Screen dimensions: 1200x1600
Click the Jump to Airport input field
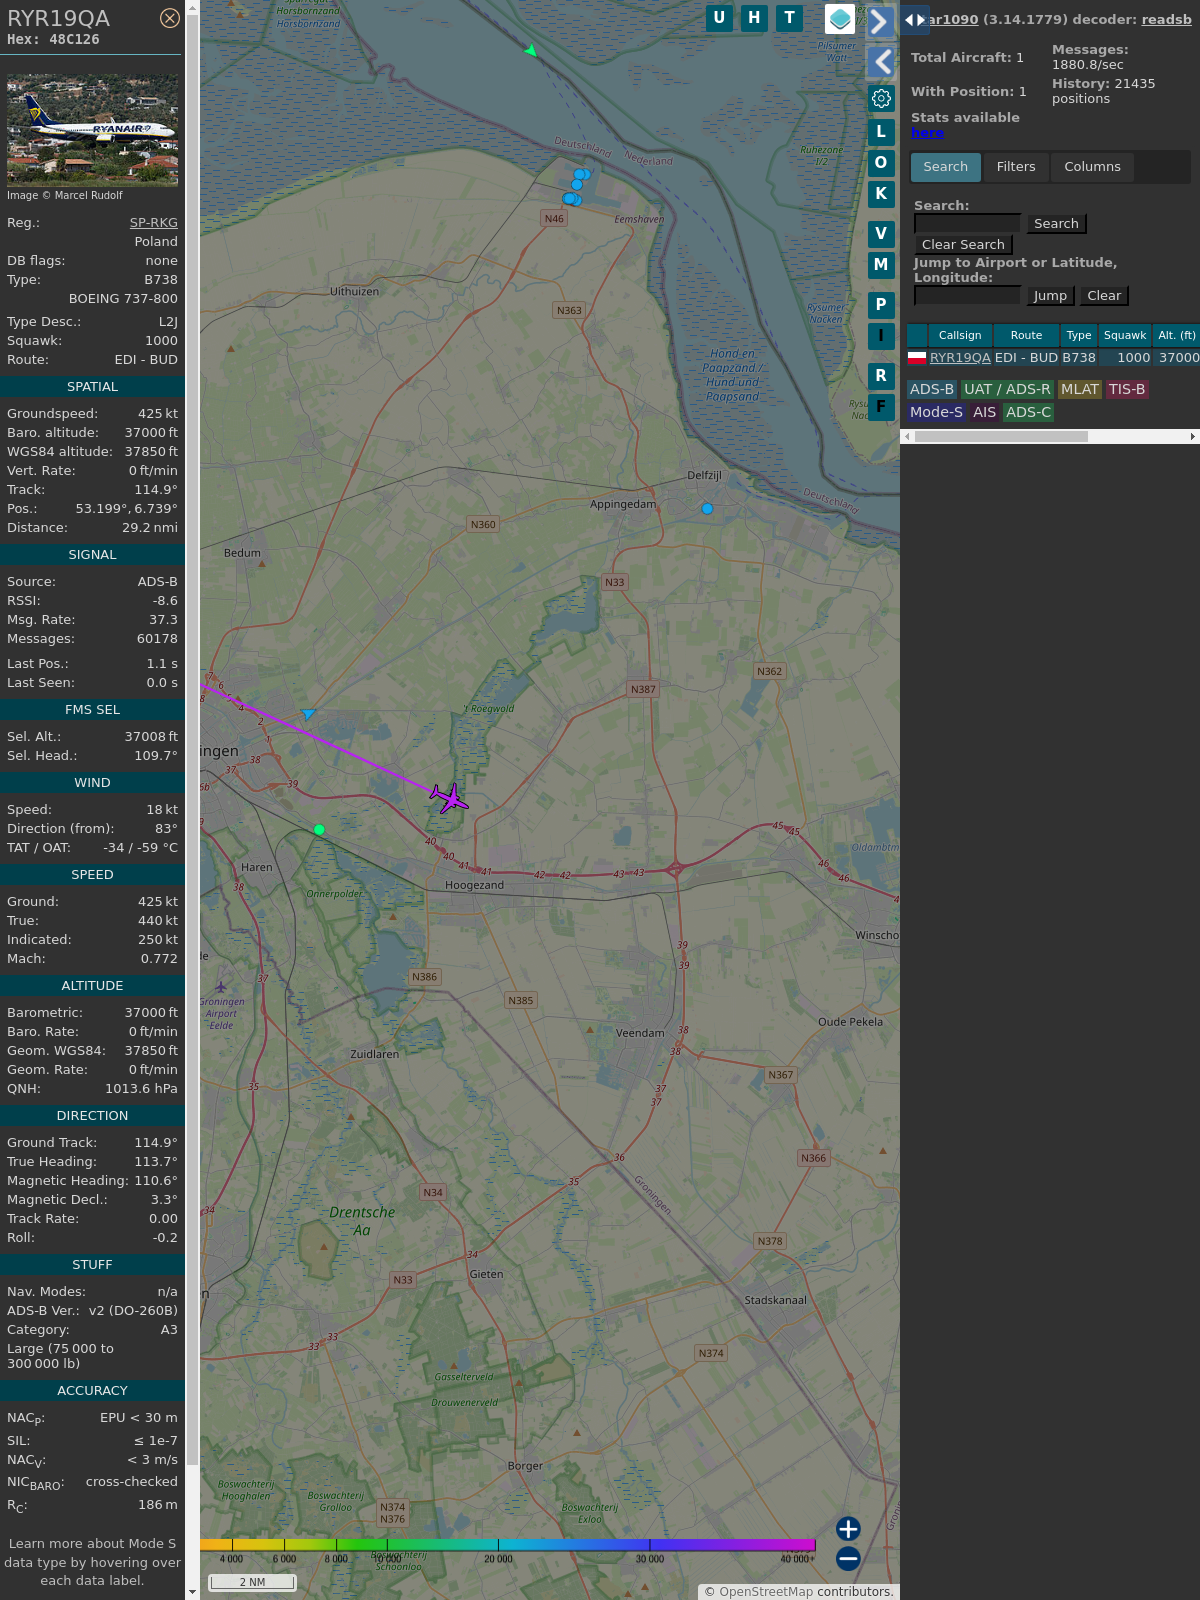pyautogui.click(x=967, y=295)
